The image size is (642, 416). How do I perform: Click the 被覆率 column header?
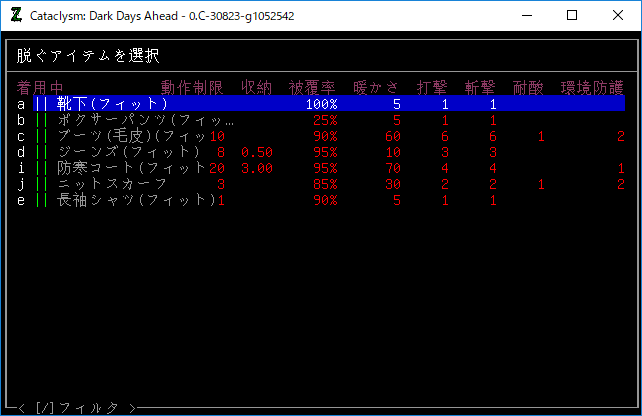click(x=313, y=88)
